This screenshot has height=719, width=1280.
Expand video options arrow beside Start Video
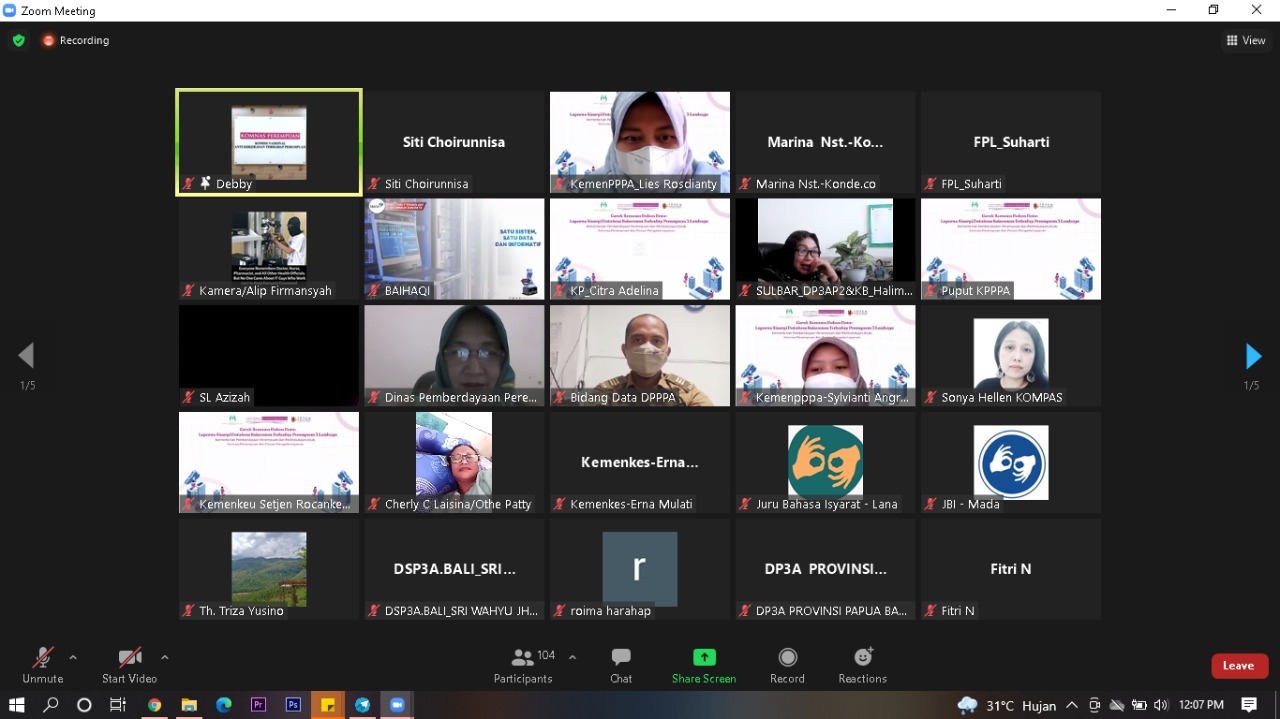pyautogui.click(x=165, y=657)
